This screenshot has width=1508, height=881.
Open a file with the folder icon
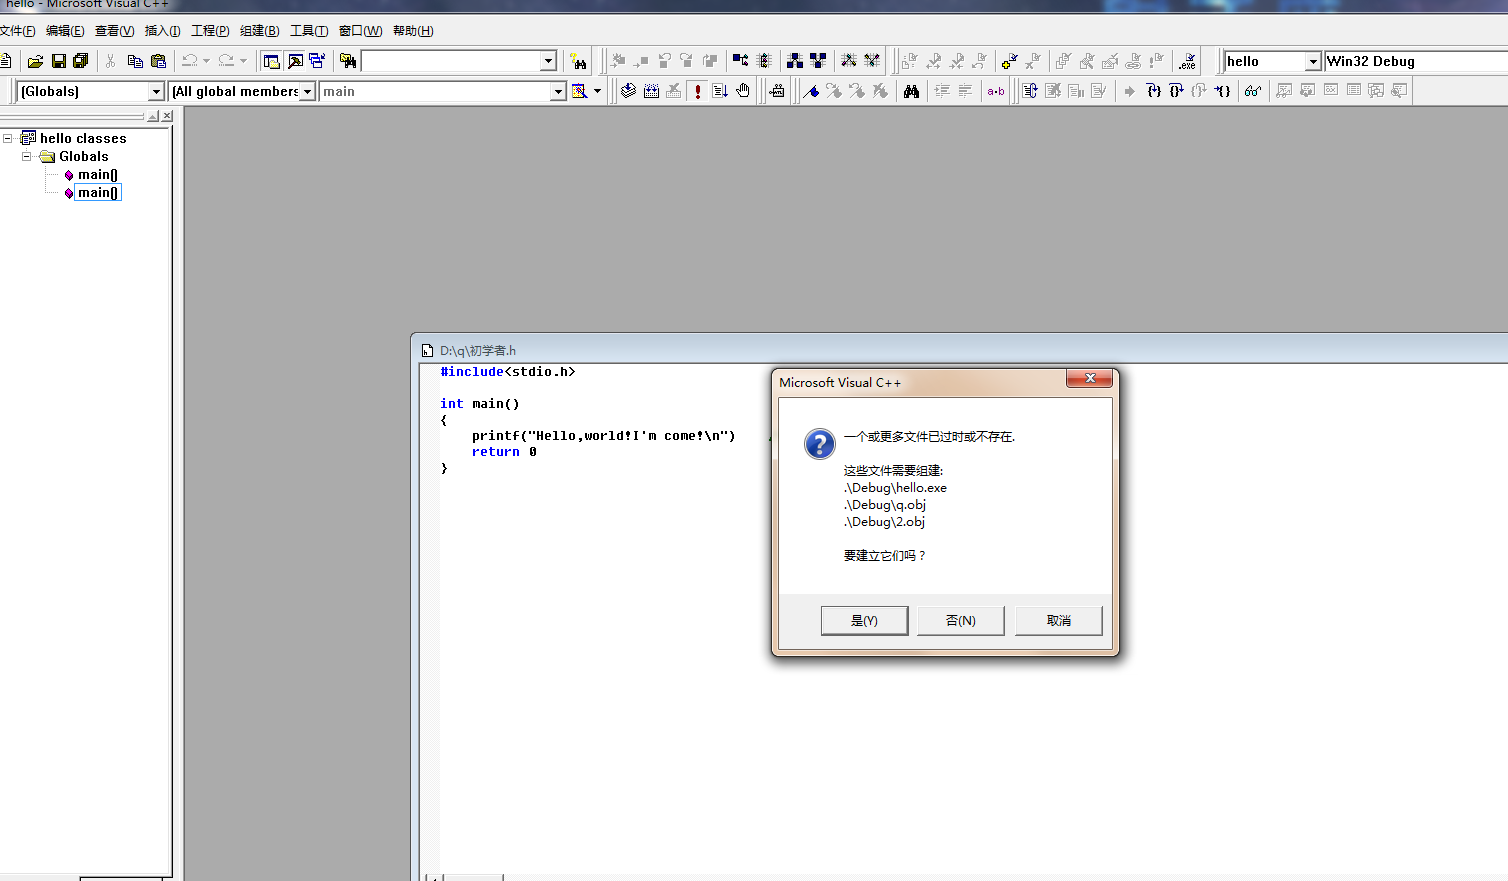(35, 61)
